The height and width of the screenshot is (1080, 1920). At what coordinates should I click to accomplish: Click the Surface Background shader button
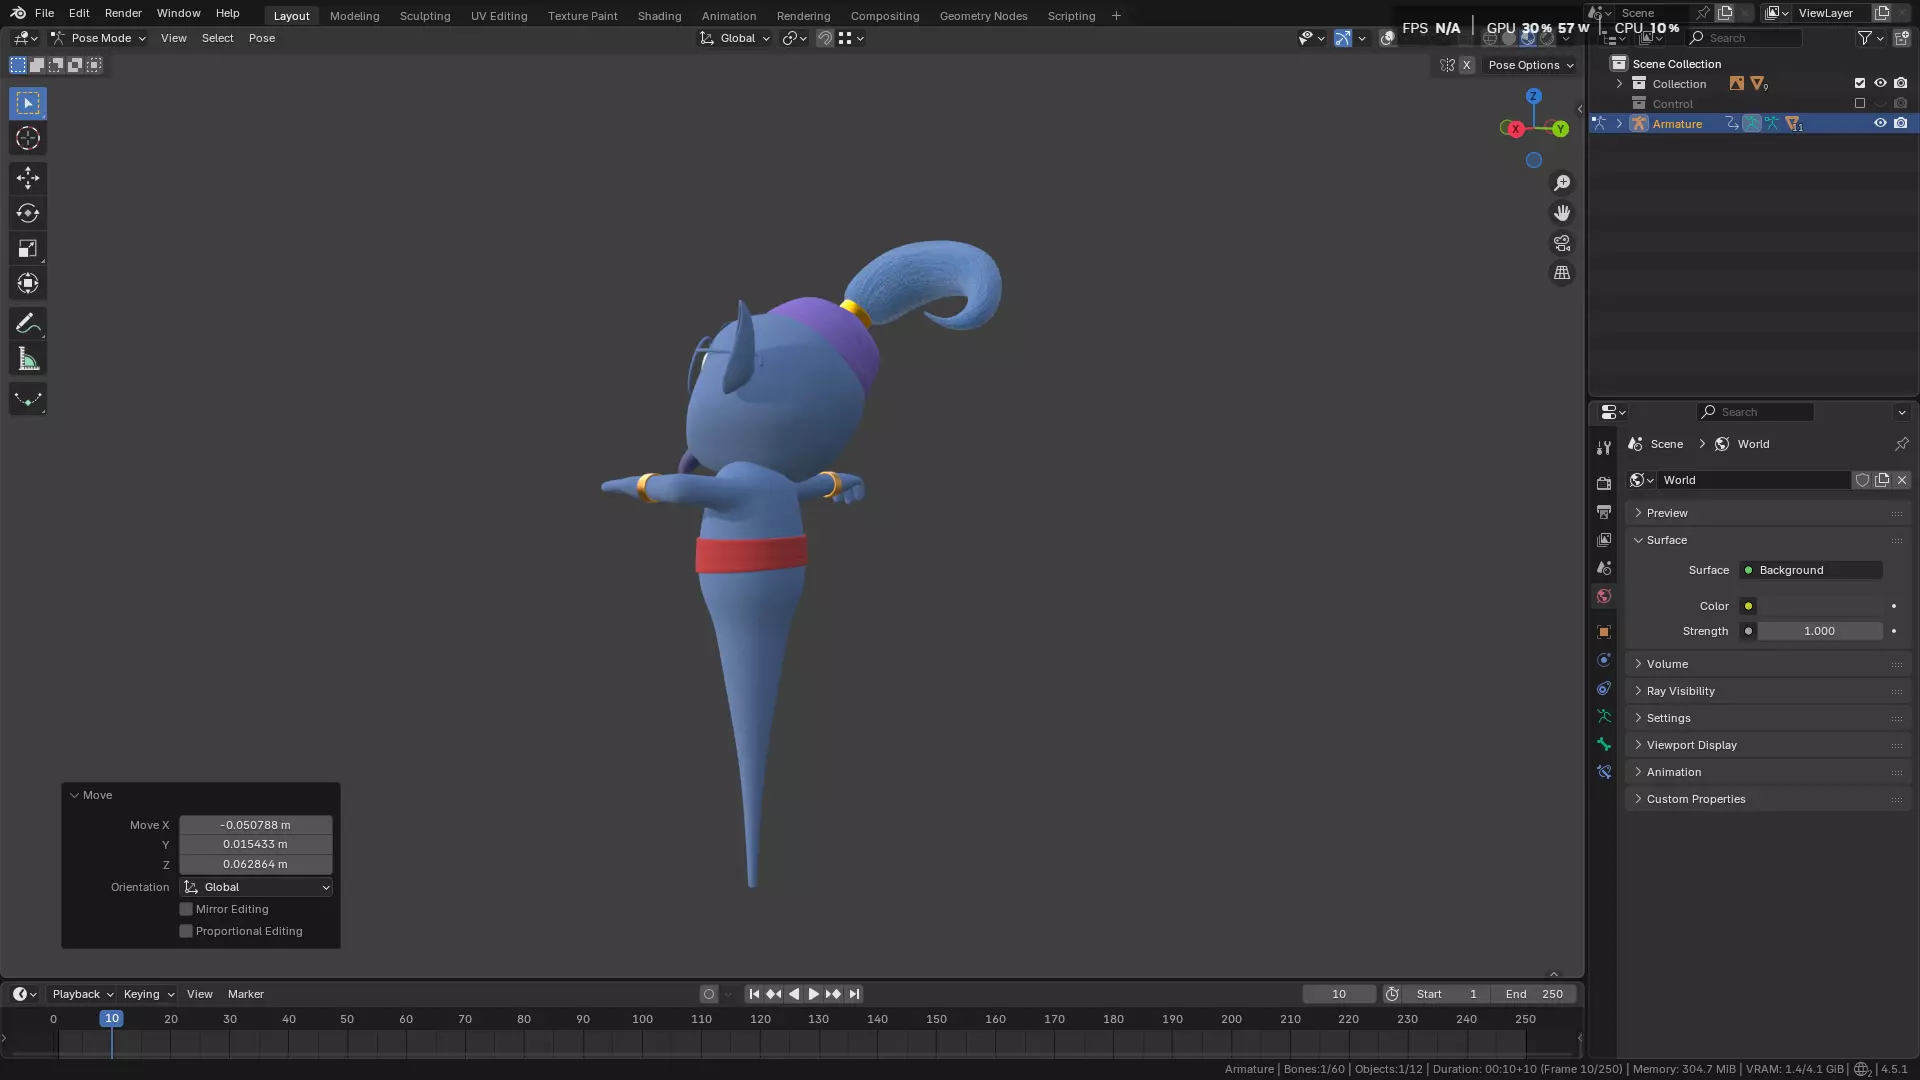coord(1811,570)
